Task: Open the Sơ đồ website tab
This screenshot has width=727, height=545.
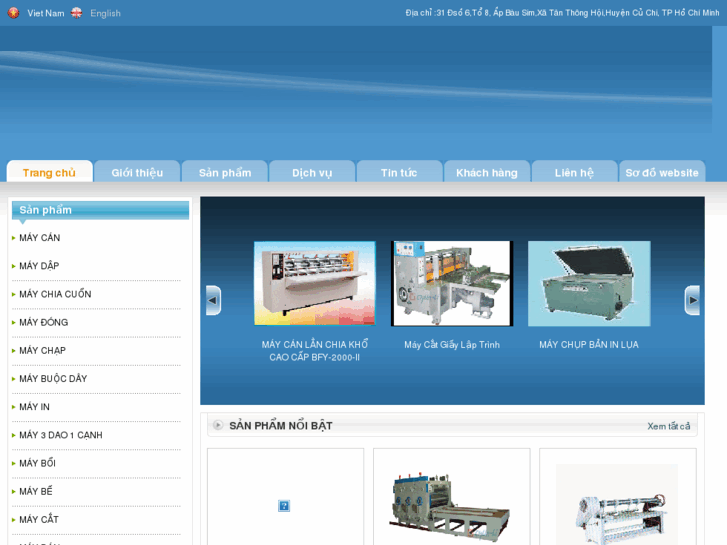Action: click(662, 173)
